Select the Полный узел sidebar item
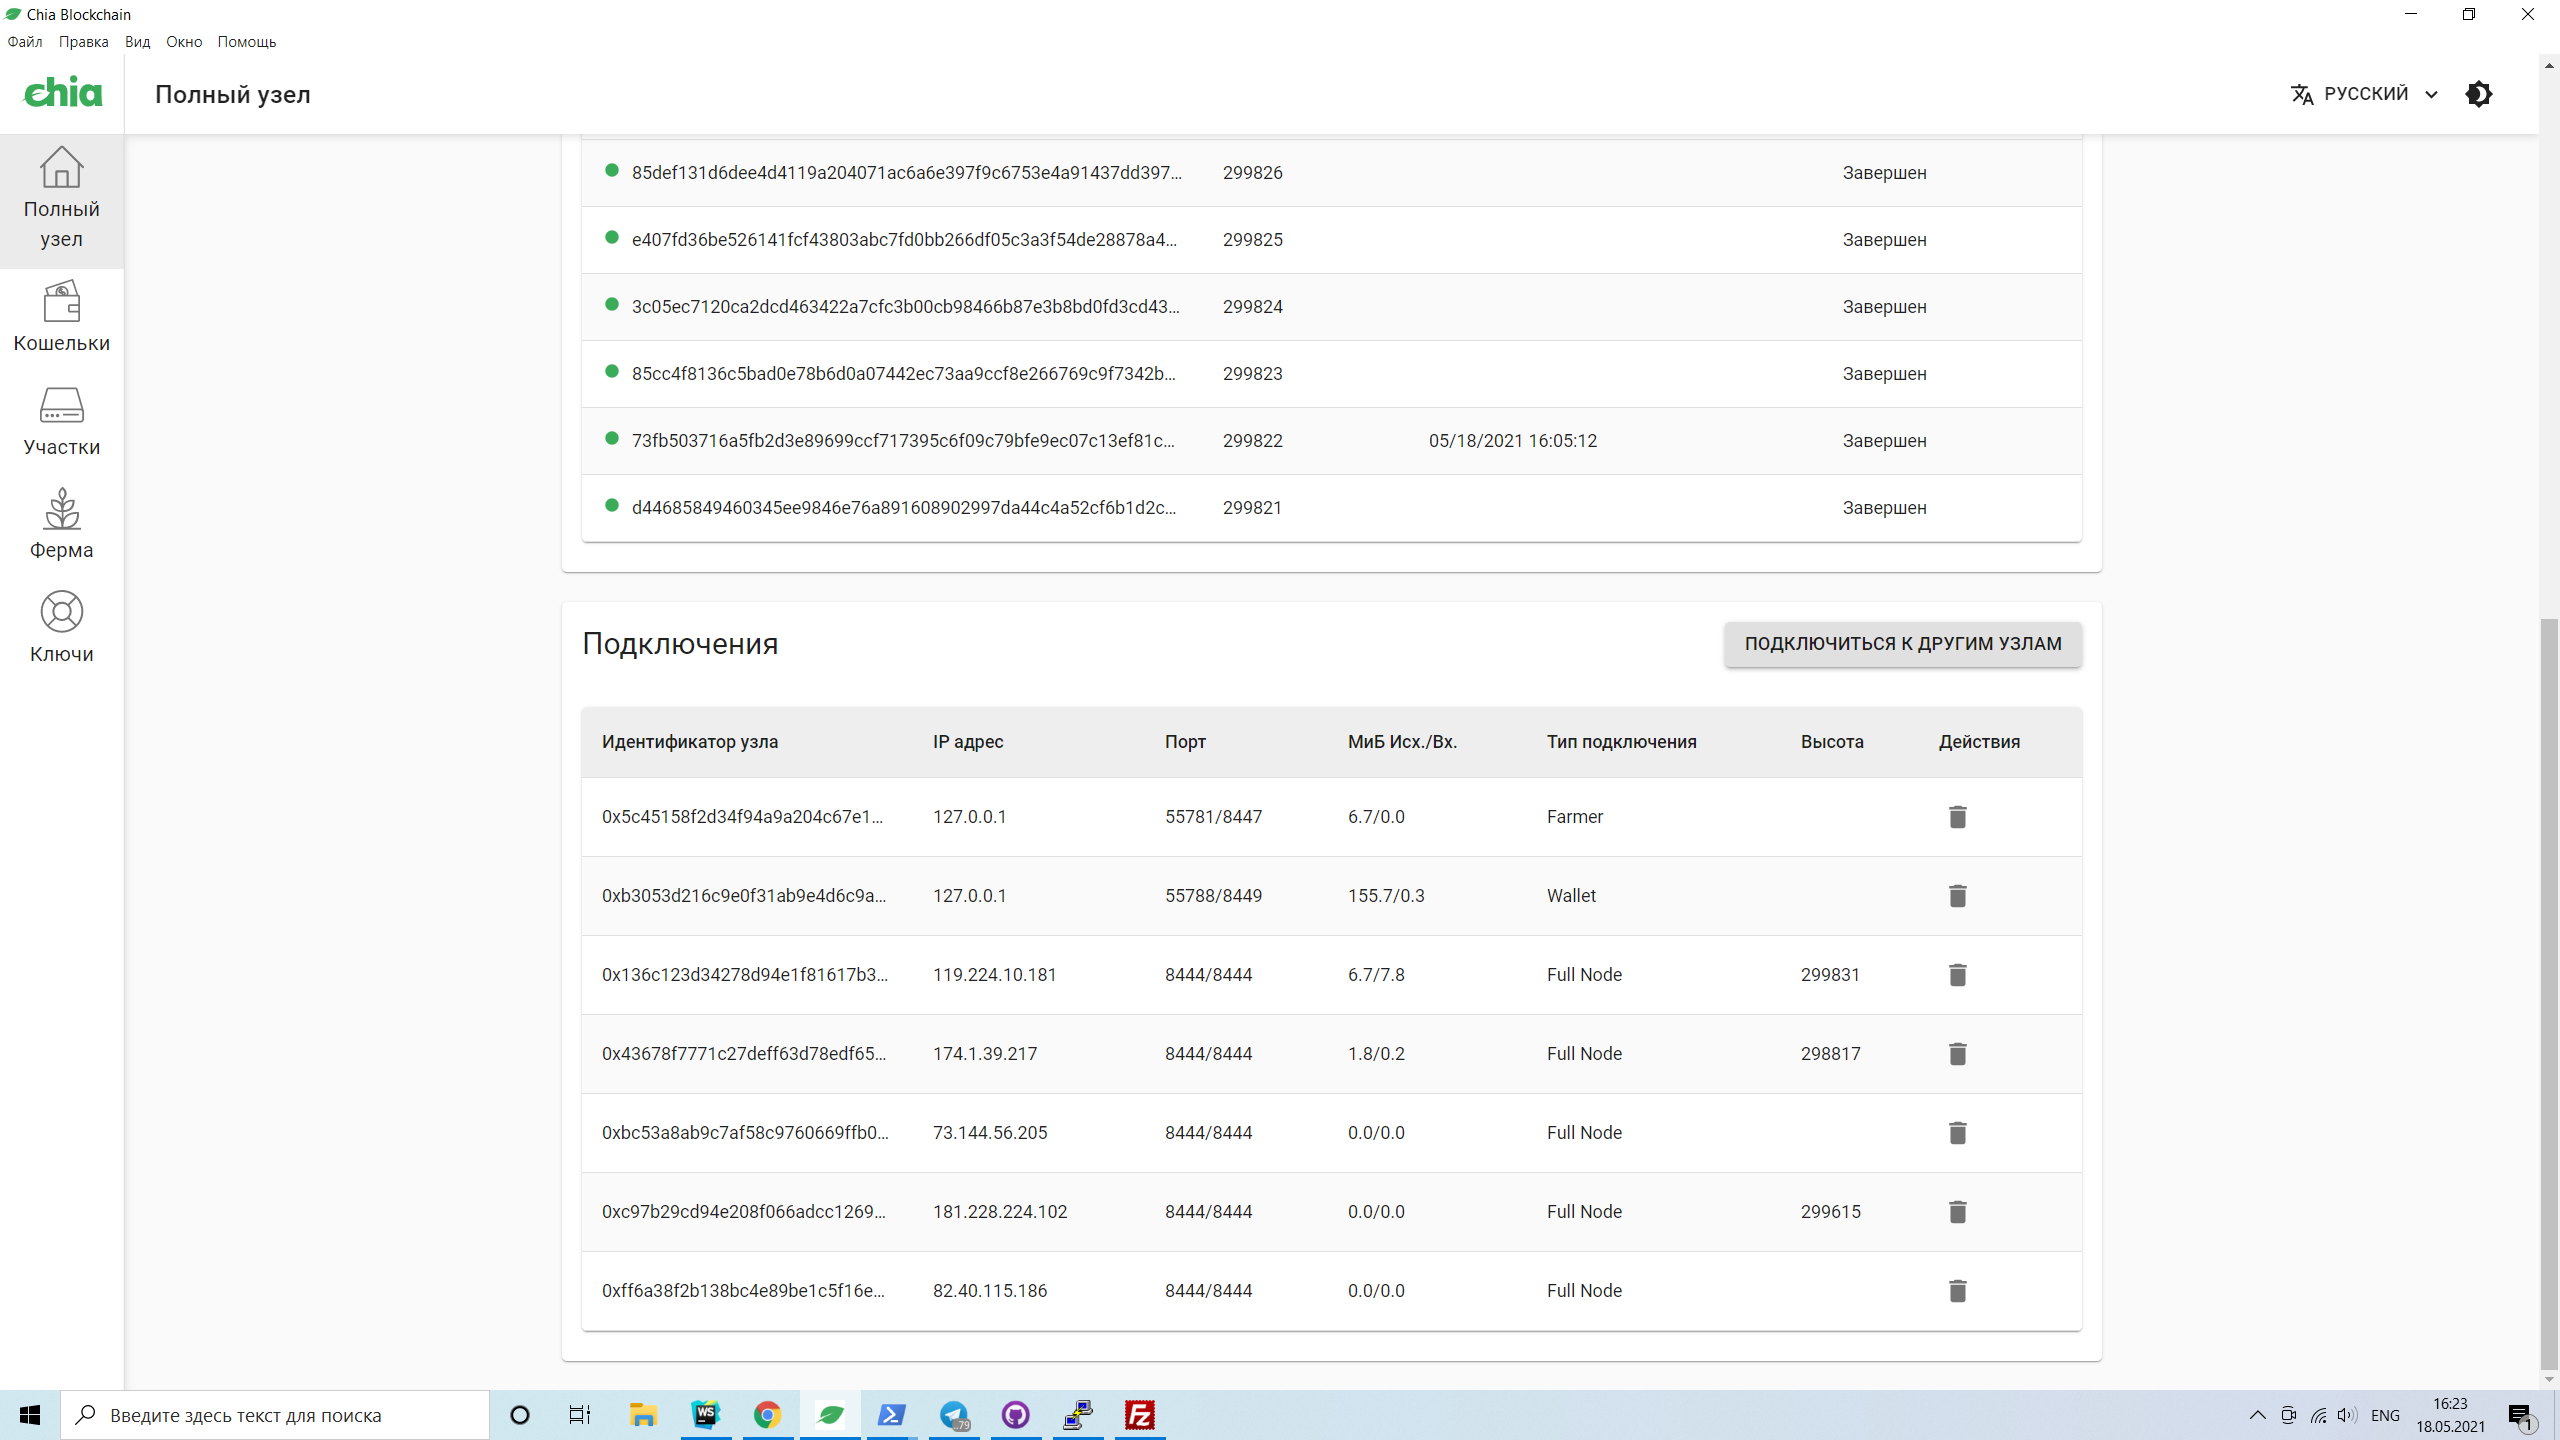The image size is (2560, 1440). pos(61,198)
